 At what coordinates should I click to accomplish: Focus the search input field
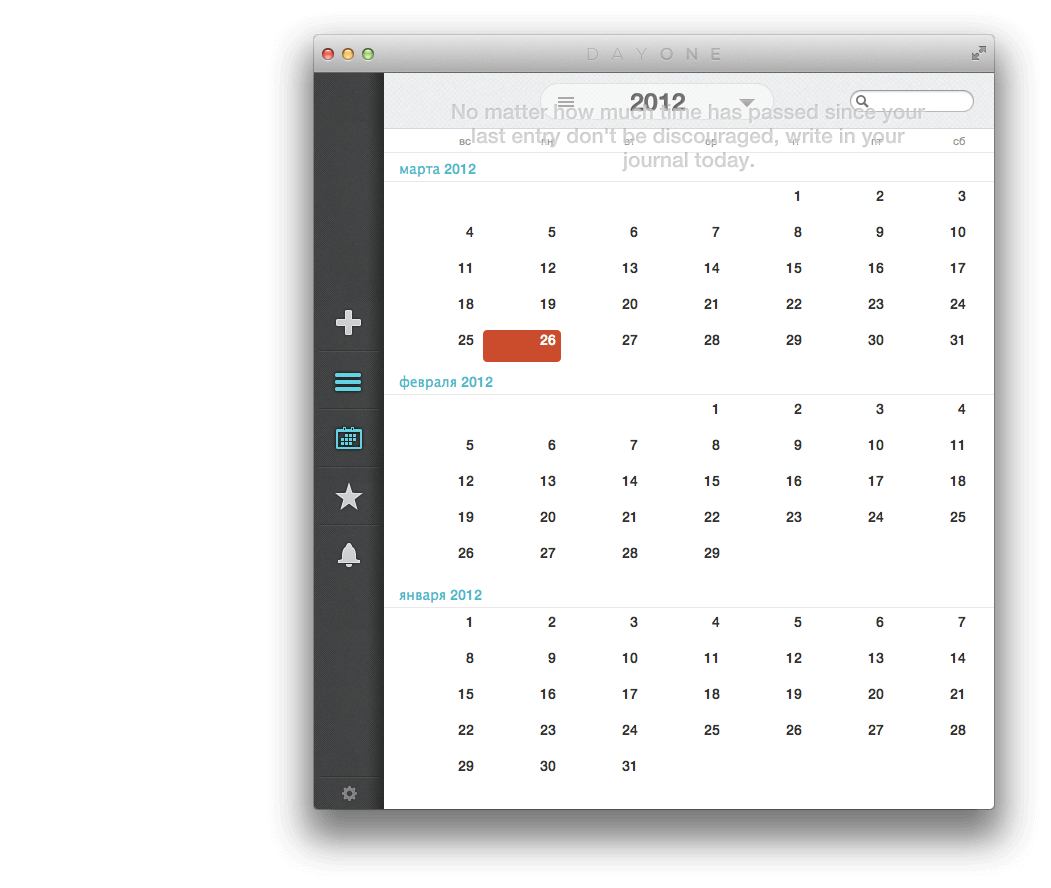point(912,101)
